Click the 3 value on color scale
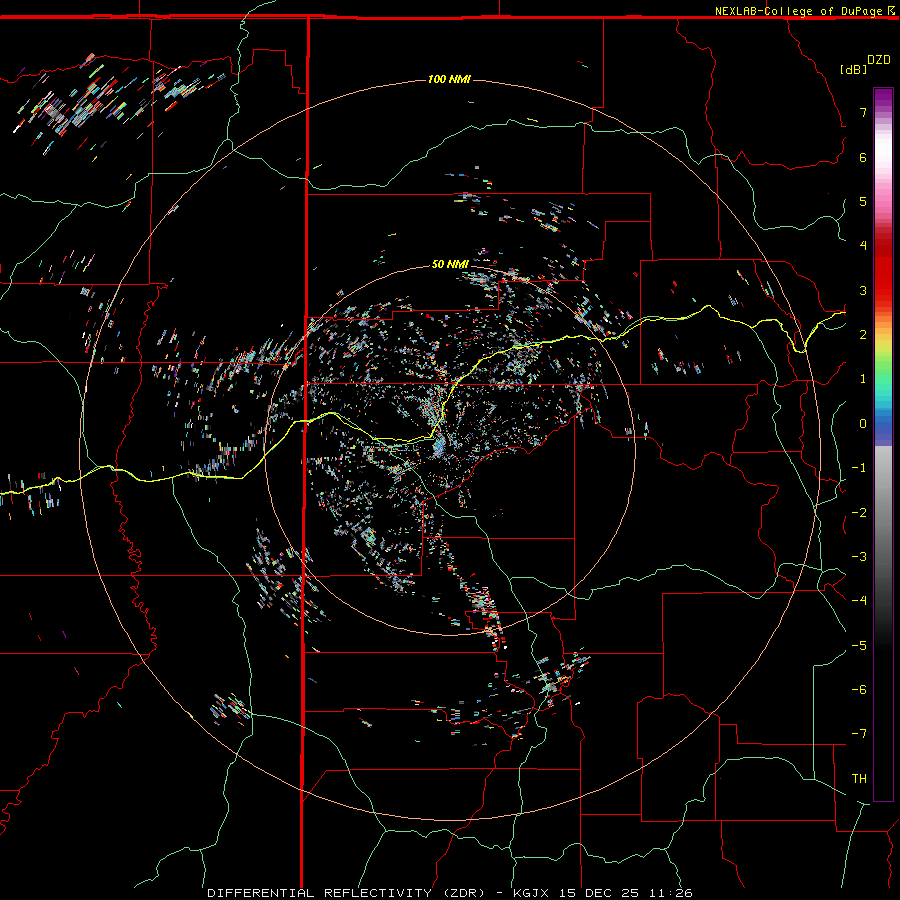This screenshot has width=900, height=900. pyautogui.click(x=863, y=290)
